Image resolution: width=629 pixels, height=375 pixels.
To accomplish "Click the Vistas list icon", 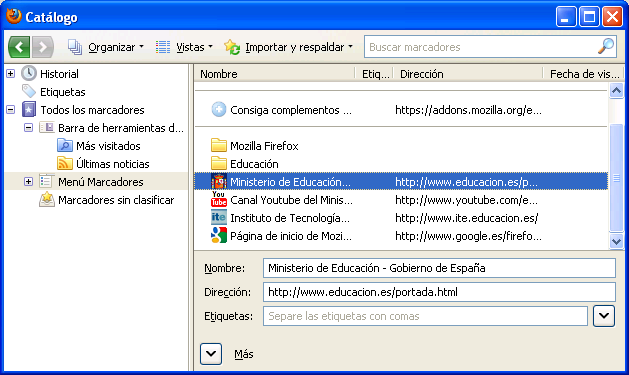I will 163,47.
